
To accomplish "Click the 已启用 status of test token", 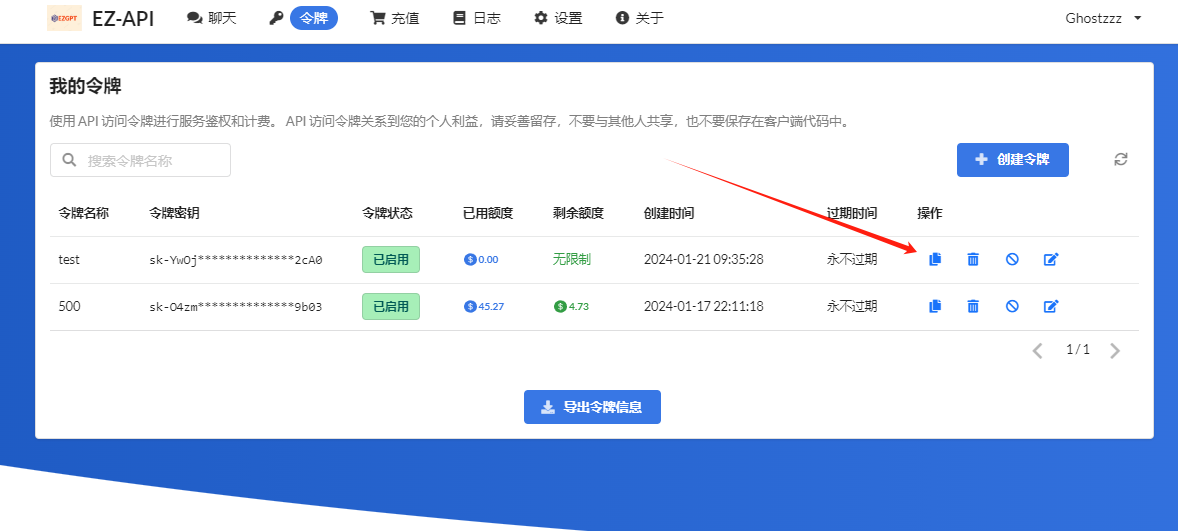I will pyautogui.click(x=391, y=260).
